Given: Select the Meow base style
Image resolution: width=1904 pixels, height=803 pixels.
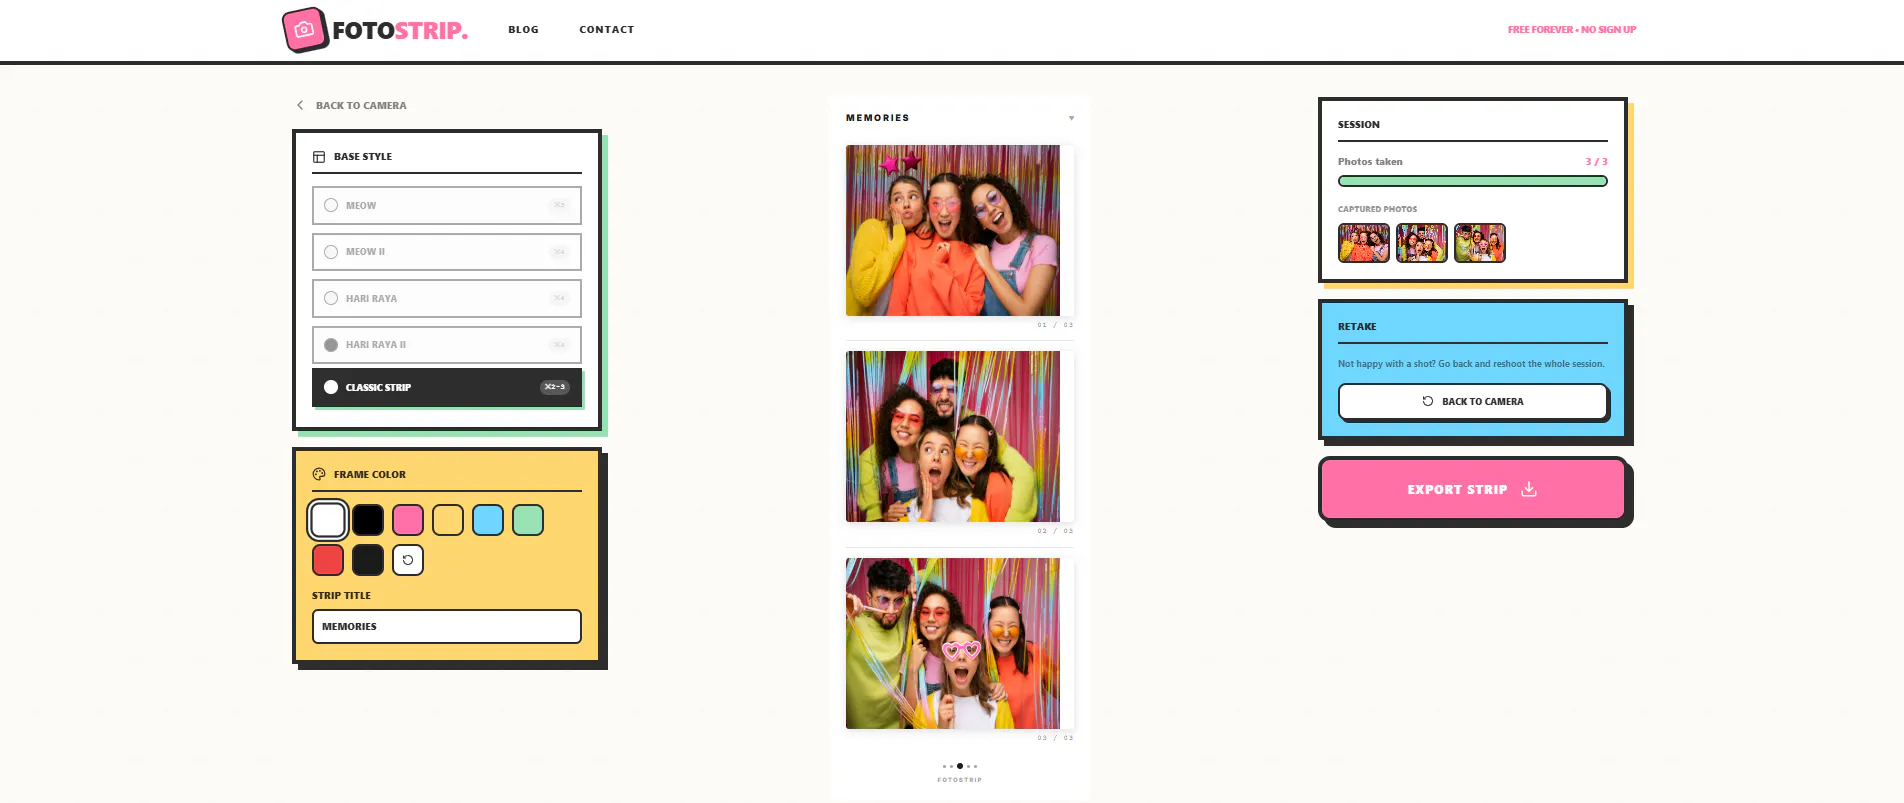Looking at the screenshot, I should tap(446, 205).
